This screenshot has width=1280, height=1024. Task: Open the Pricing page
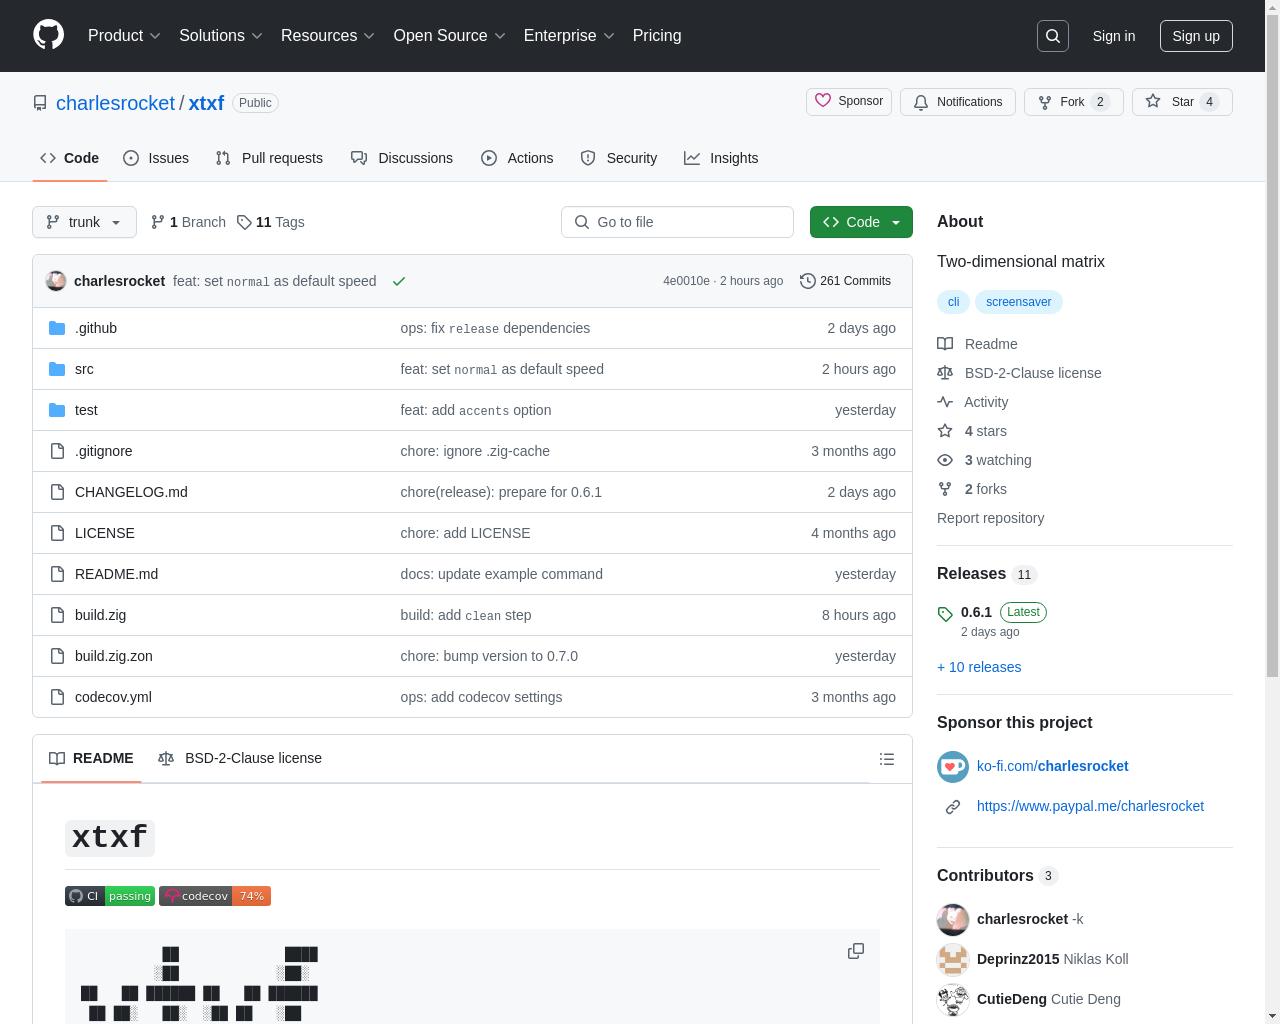pyautogui.click(x=657, y=35)
